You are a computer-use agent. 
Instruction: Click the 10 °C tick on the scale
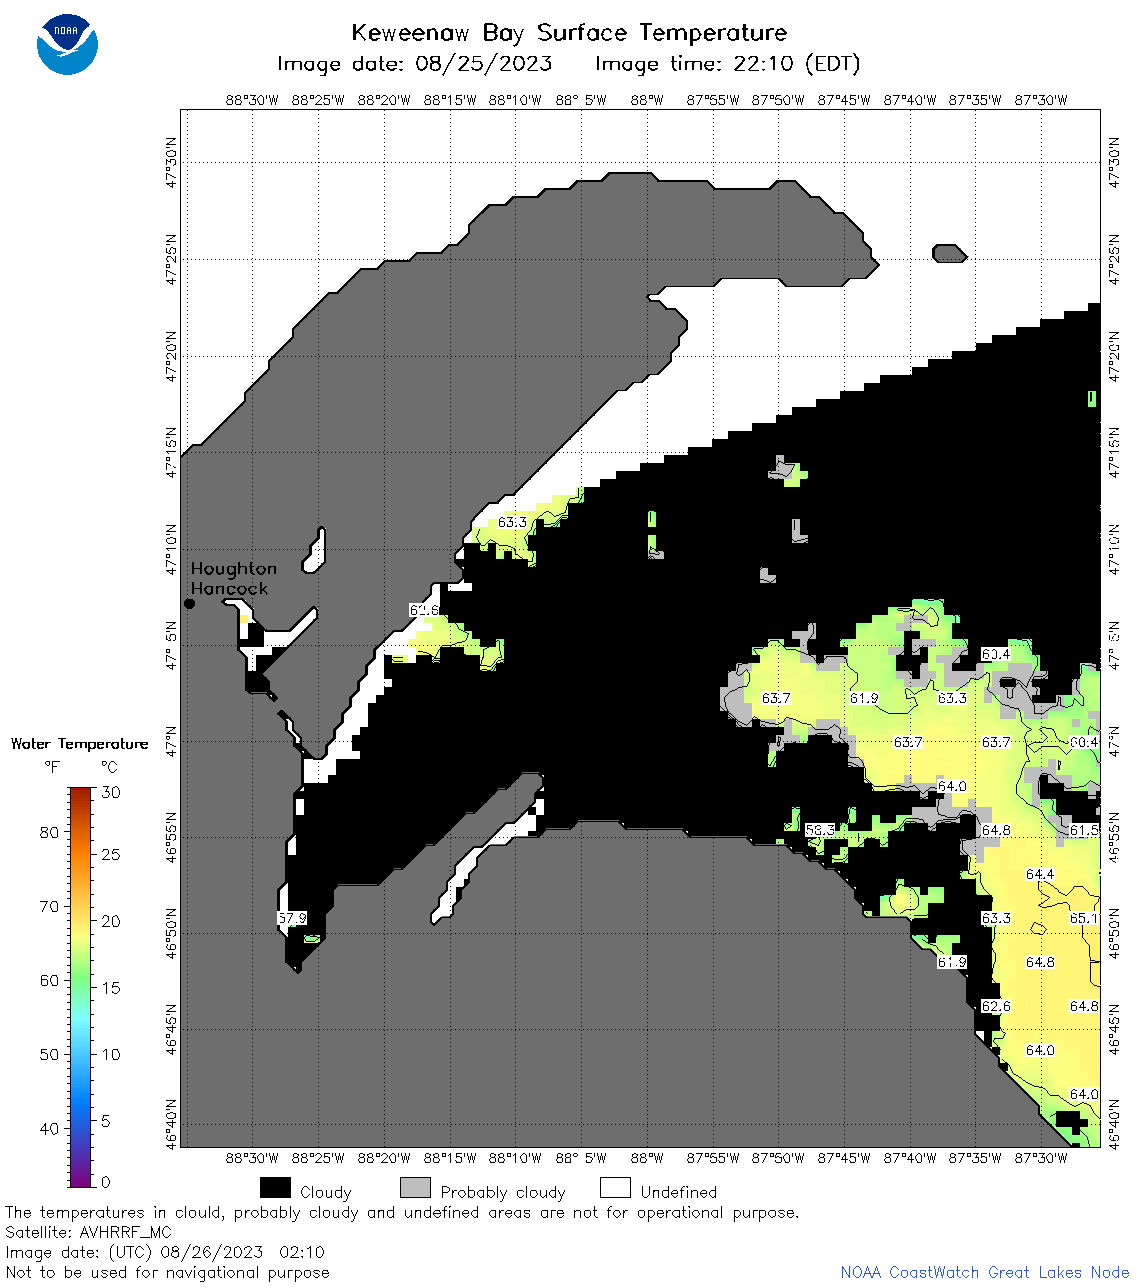click(x=111, y=1054)
